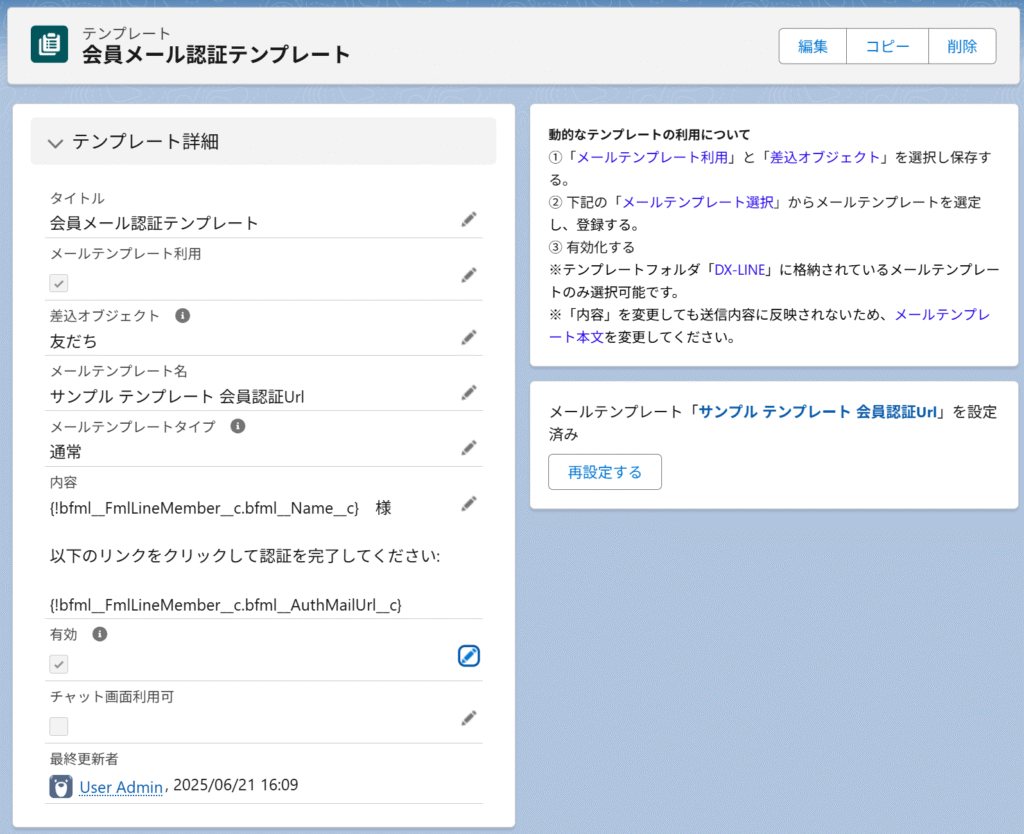The height and width of the screenshot is (834, 1024).
Task: Click the 再設定する button
Action: [604, 472]
